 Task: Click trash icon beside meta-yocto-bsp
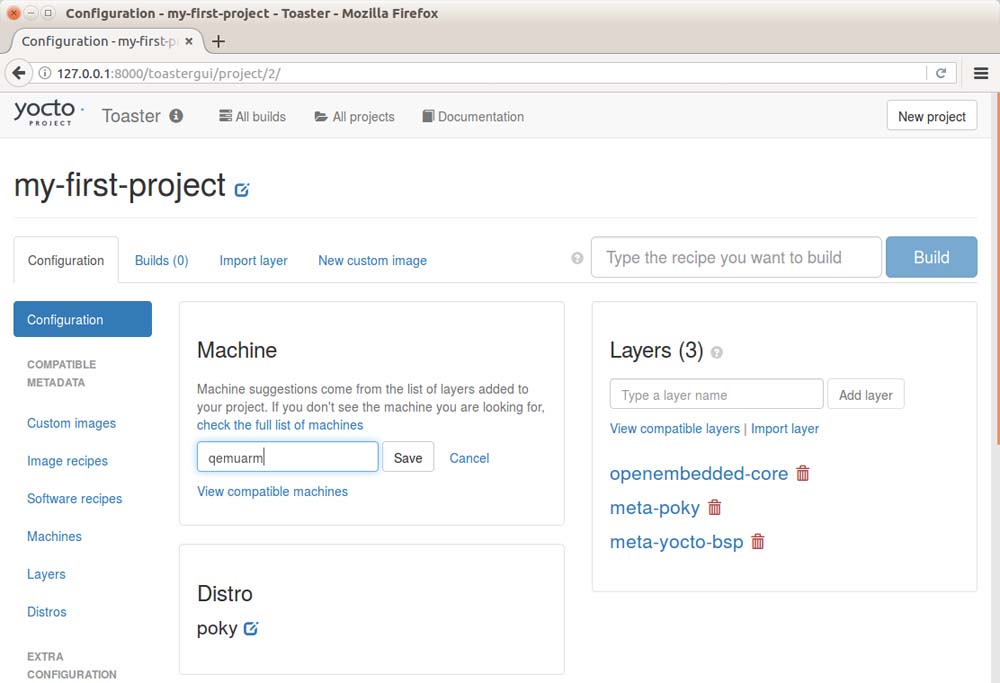pyautogui.click(x=758, y=542)
